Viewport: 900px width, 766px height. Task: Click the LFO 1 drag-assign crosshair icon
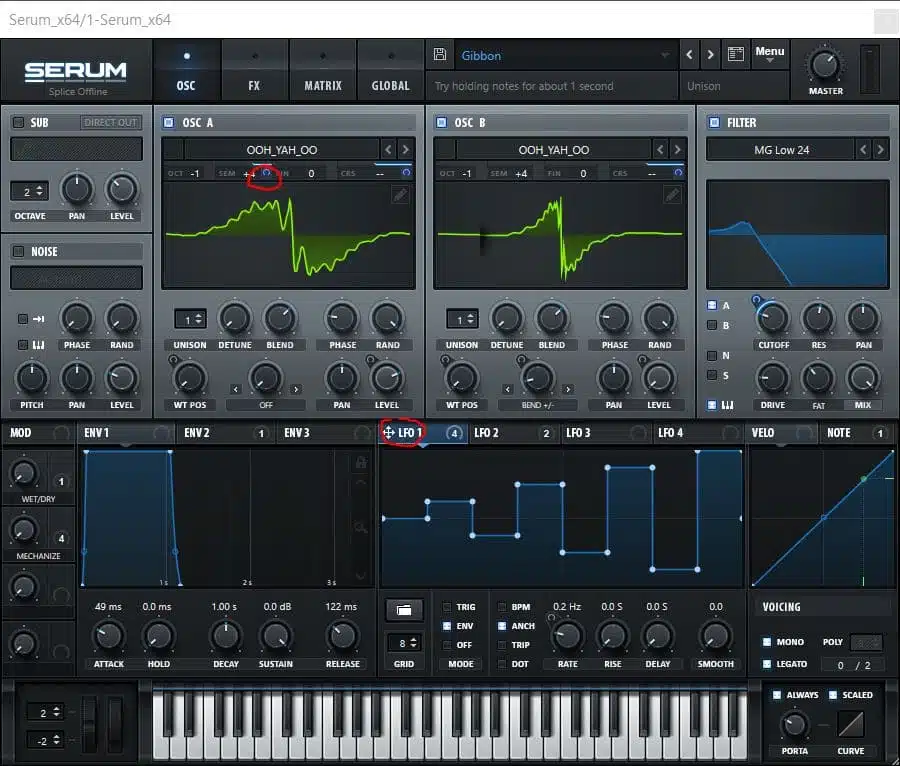coord(389,432)
